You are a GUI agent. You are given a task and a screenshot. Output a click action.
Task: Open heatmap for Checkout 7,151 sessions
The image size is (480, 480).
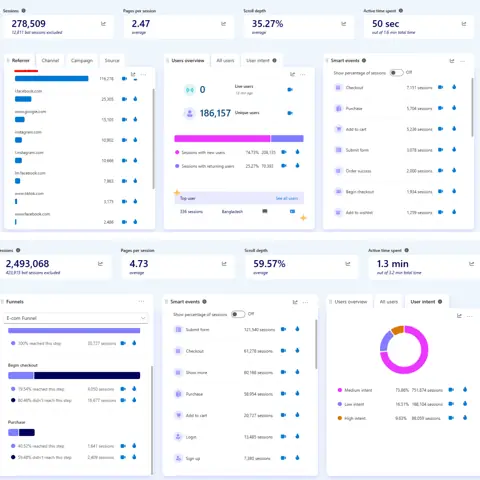454,87
